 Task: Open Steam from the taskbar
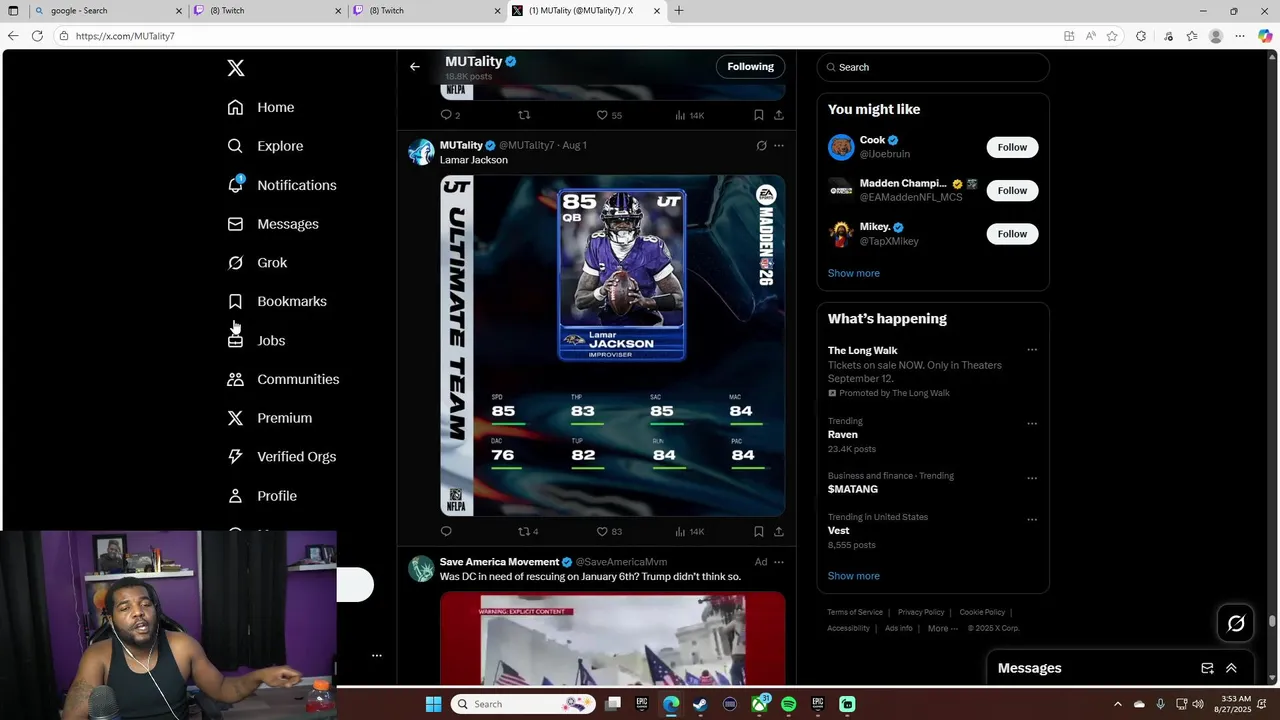click(x=700, y=704)
